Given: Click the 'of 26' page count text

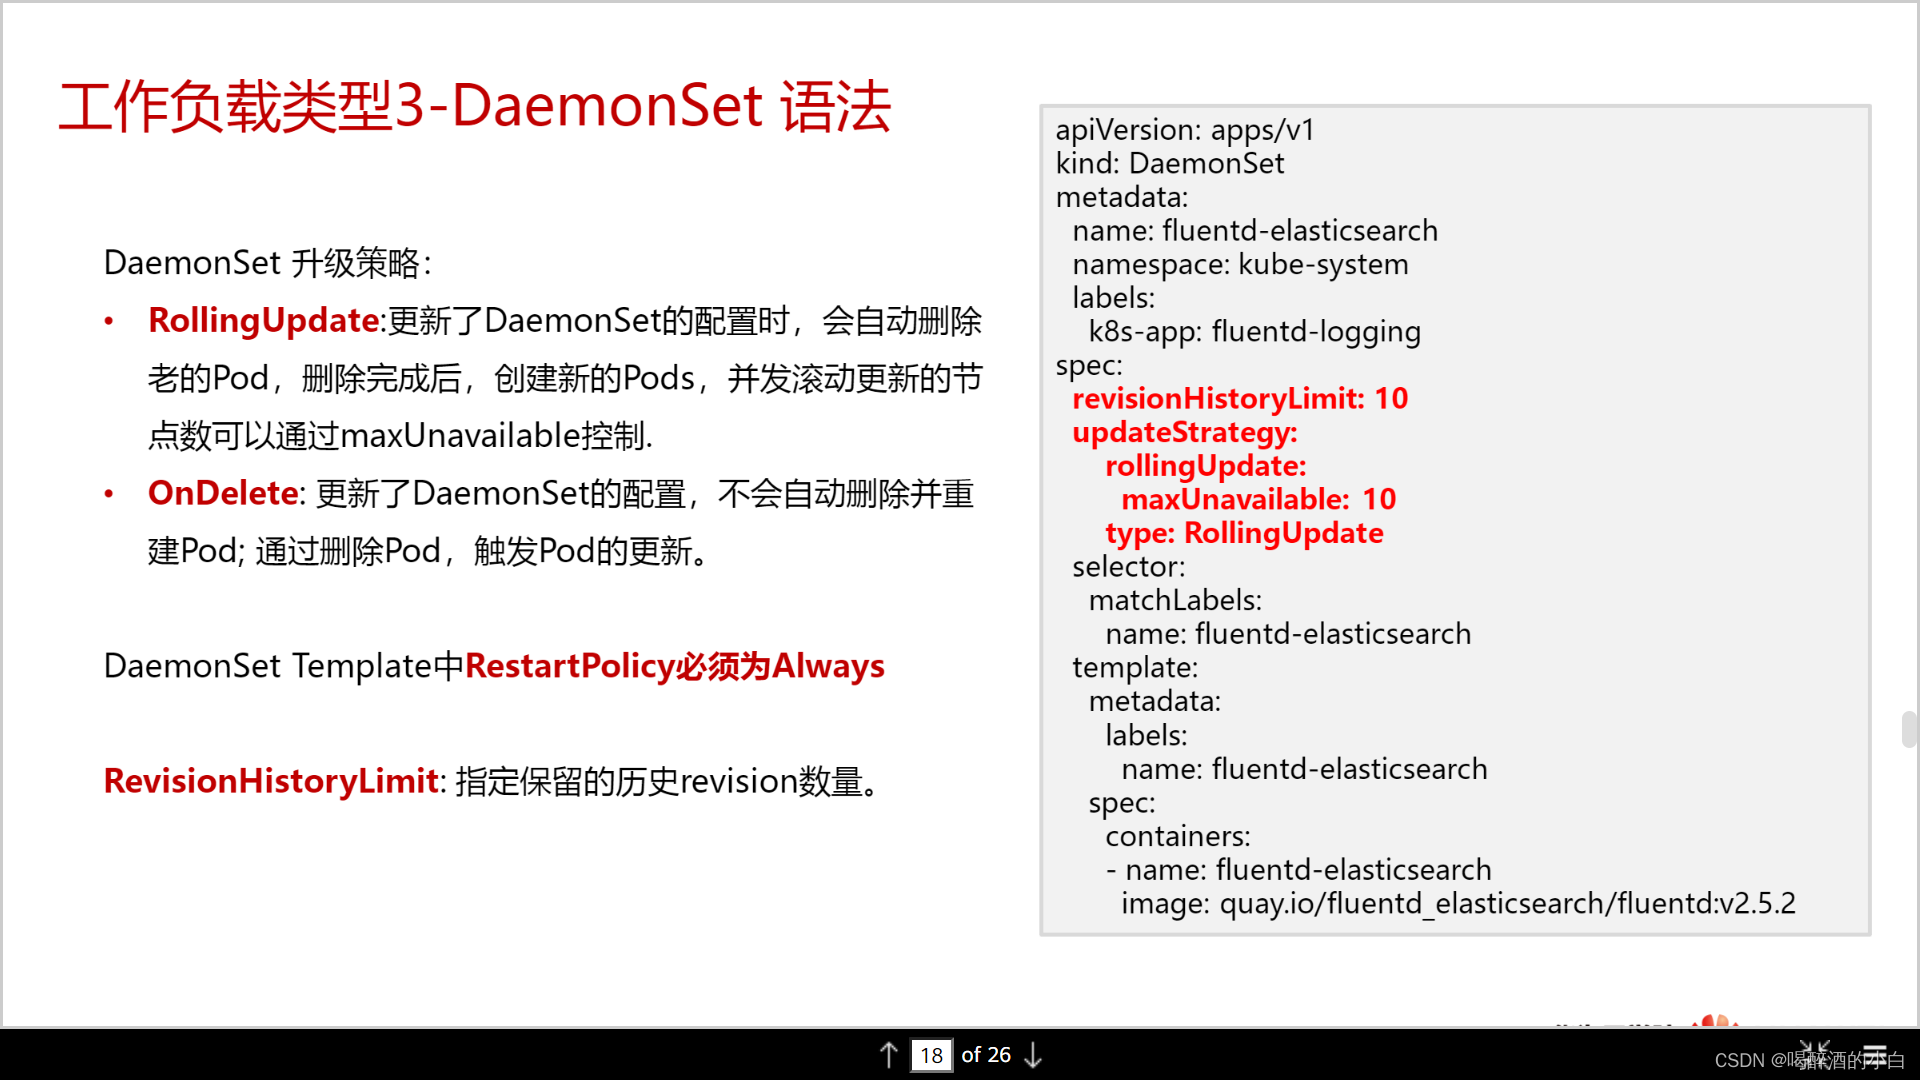Looking at the screenshot, I should point(985,1055).
